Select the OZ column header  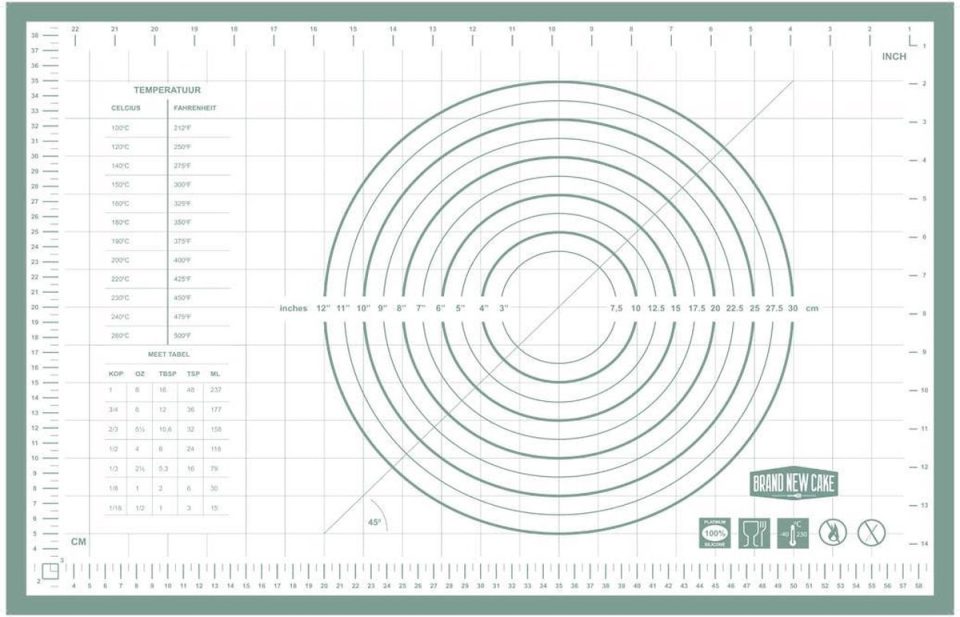140,373
